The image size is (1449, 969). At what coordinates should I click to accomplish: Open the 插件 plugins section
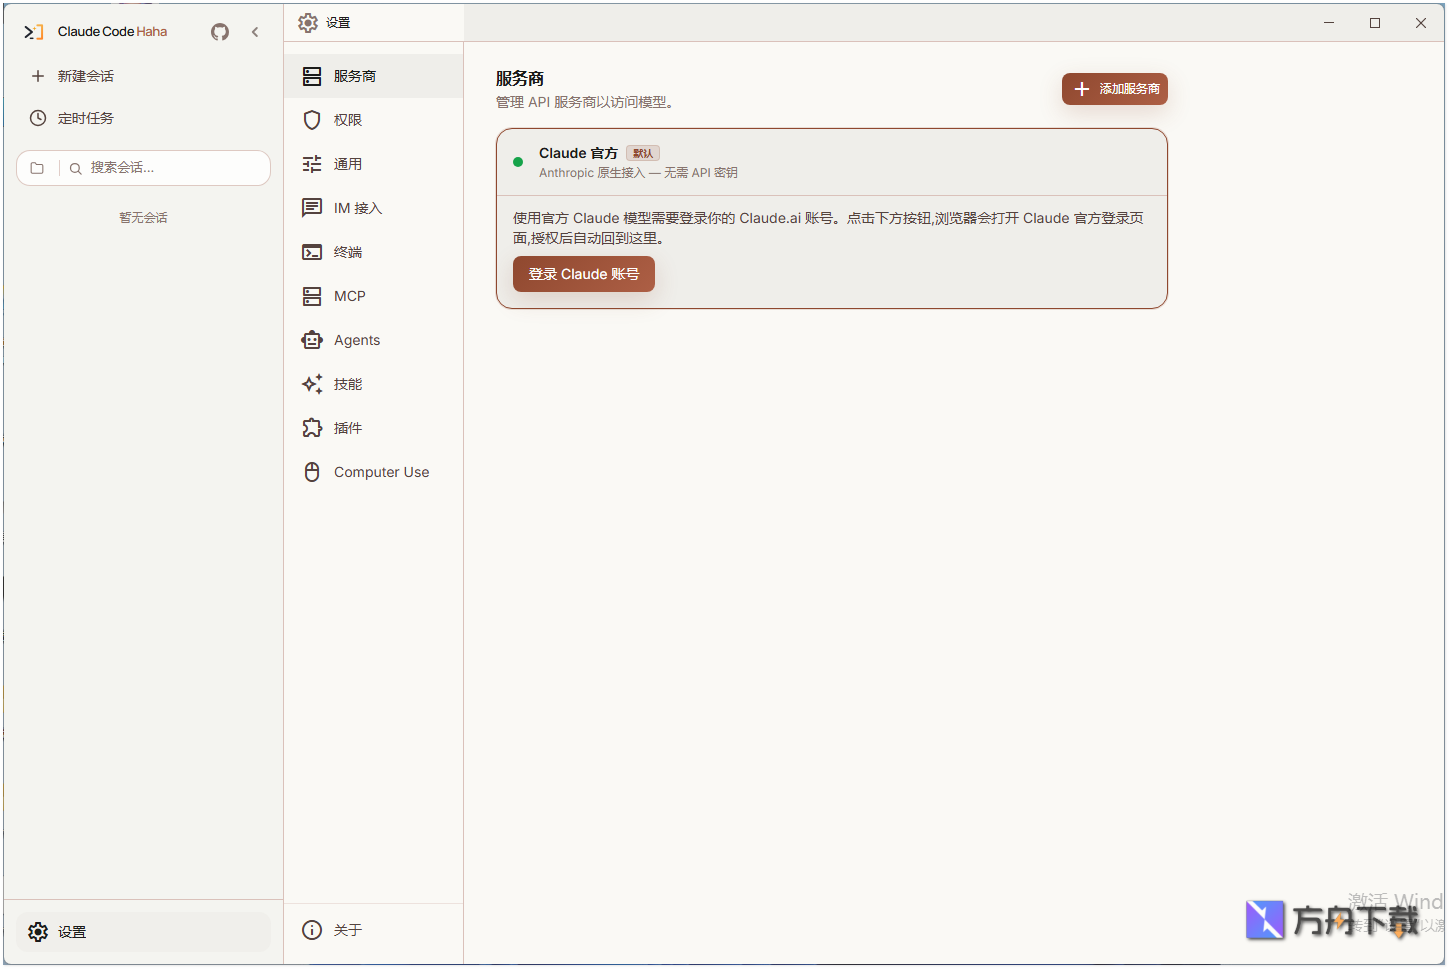pyautogui.click(x=347, y=428)
